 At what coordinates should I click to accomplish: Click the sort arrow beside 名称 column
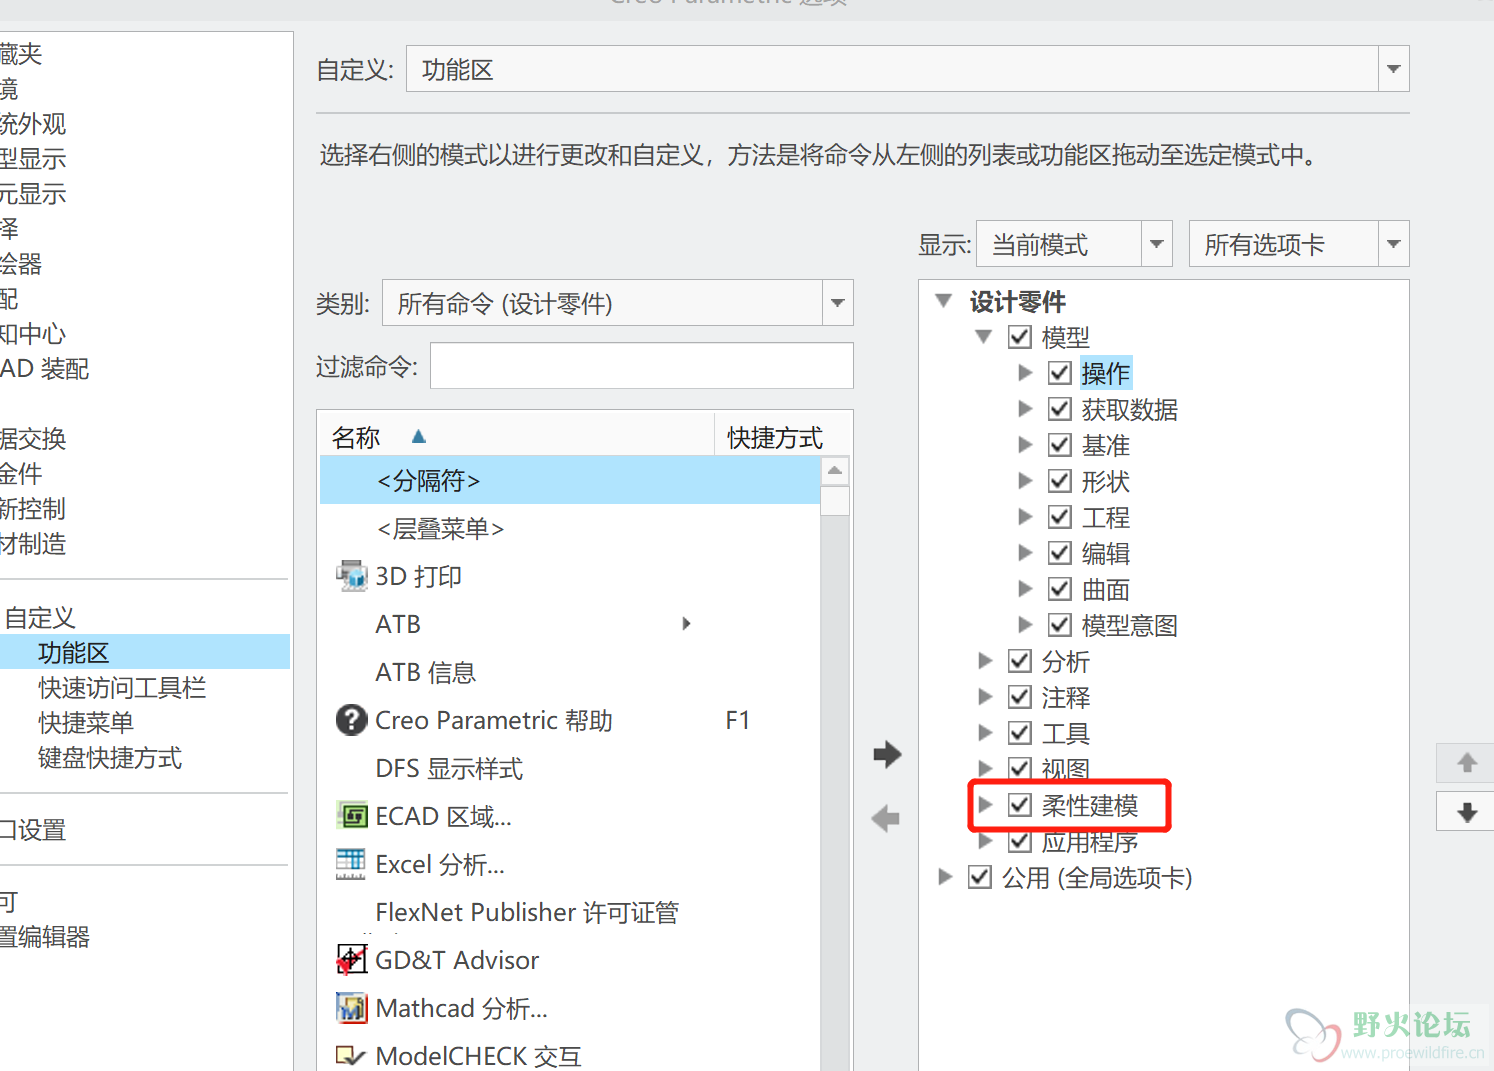(x=419, y=437)
